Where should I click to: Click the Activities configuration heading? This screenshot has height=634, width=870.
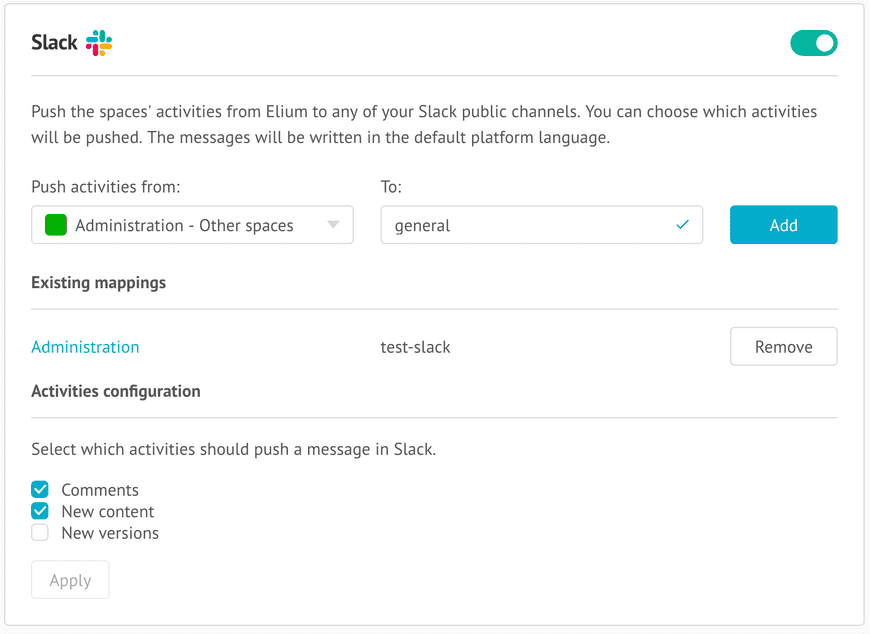(115, 392)
